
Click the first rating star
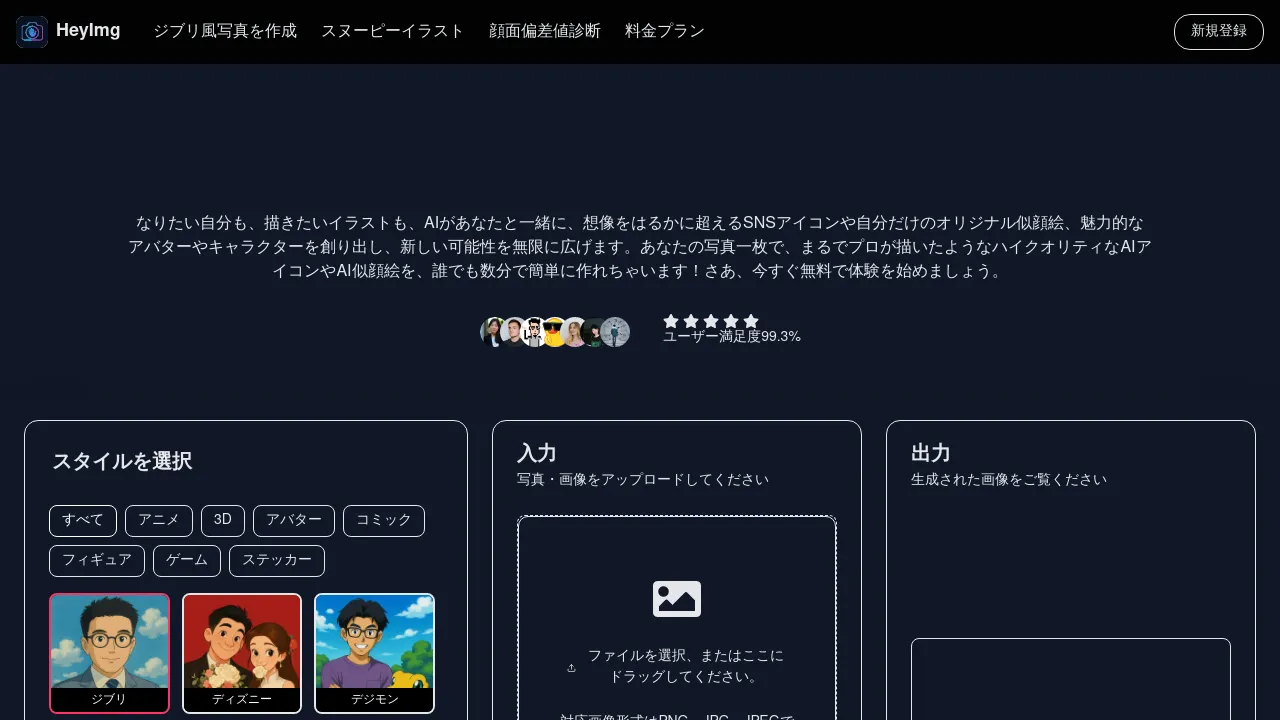coord(671,321)
